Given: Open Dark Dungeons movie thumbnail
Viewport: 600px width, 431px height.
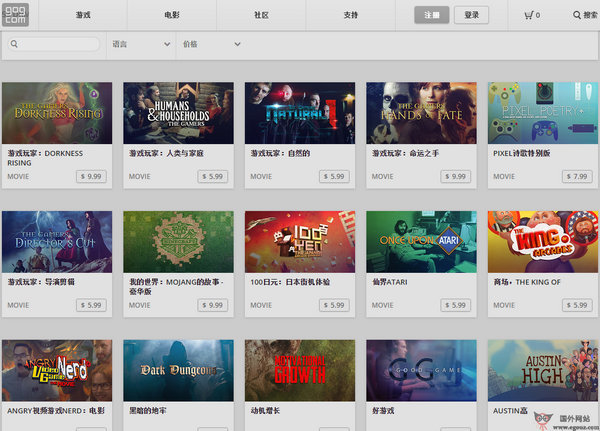Looking at the screenshot, I should 178,371.
